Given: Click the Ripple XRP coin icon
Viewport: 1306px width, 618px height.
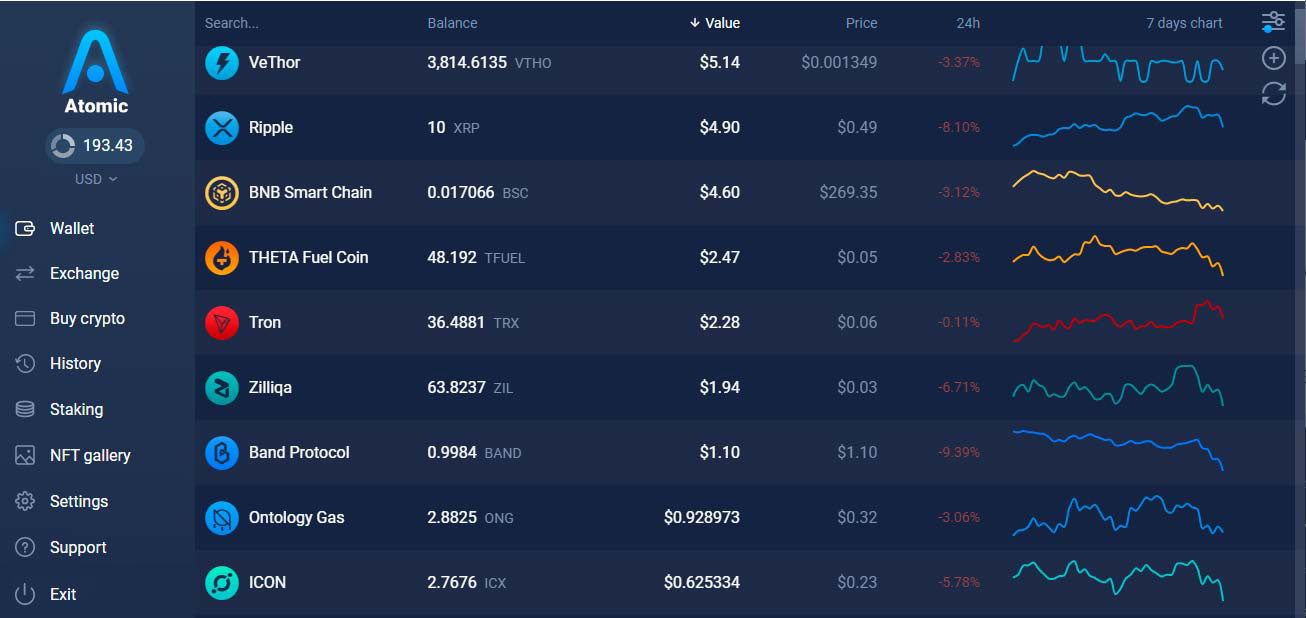Looking at the screenshot, I should click(221, 127).
